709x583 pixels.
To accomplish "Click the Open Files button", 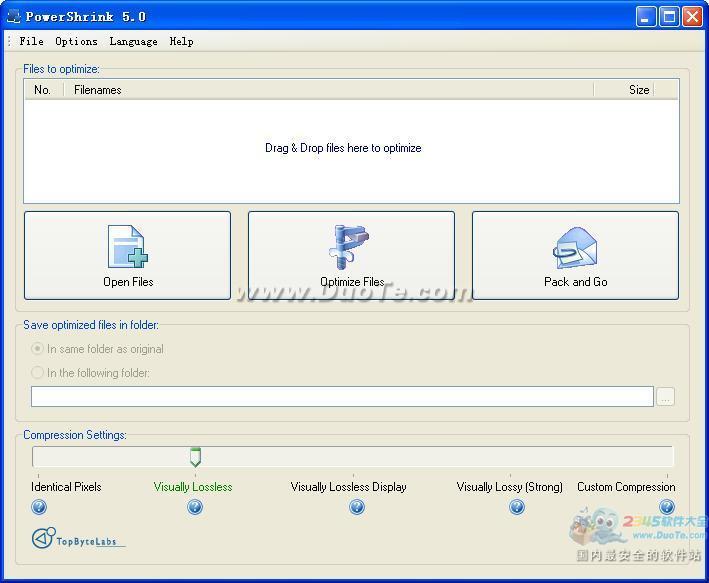I will tap(128, 255).
